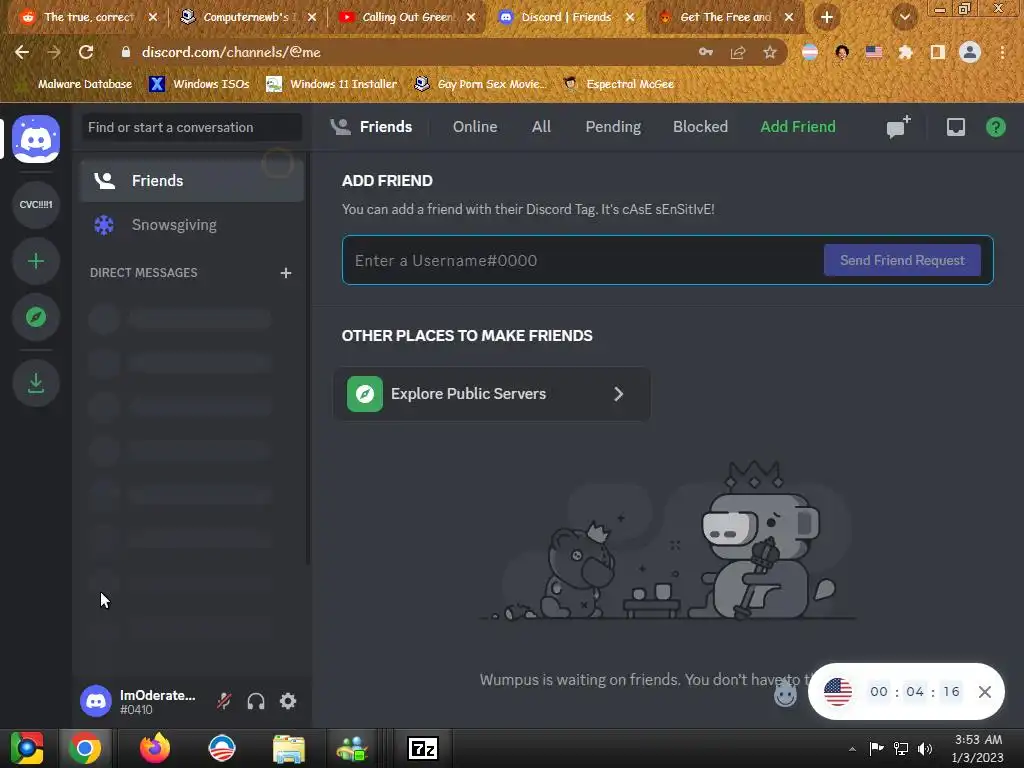Switch to the Blocked tab

[x=700, y=127]
